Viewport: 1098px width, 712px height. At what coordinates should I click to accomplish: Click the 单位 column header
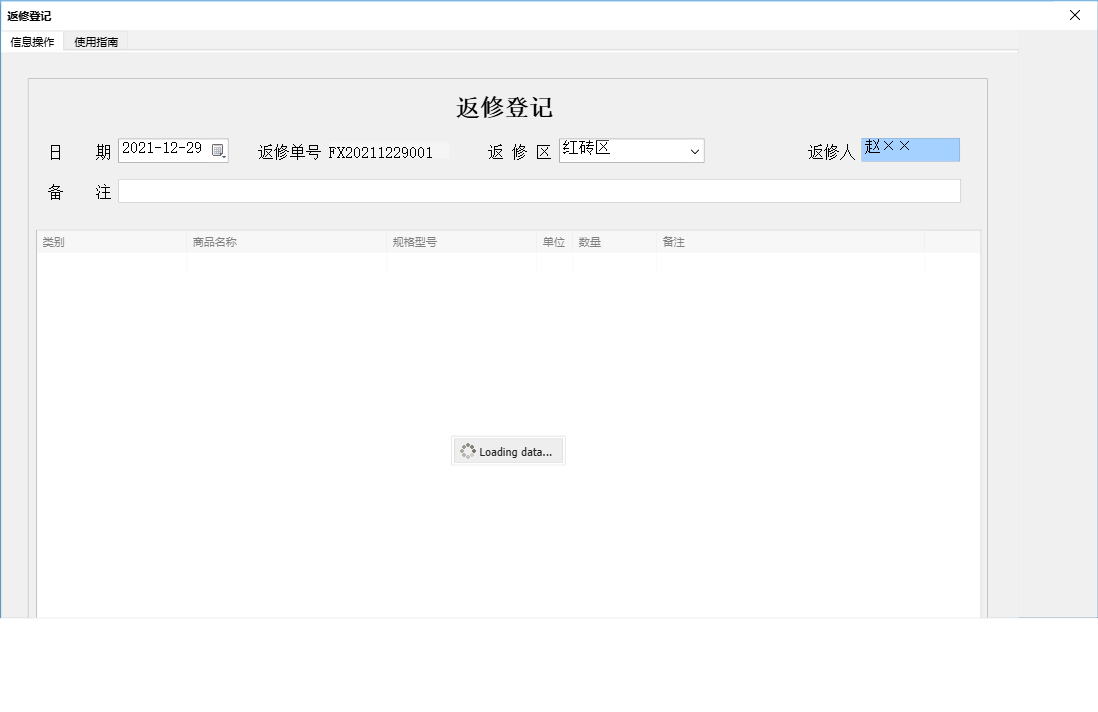[554, 241]
